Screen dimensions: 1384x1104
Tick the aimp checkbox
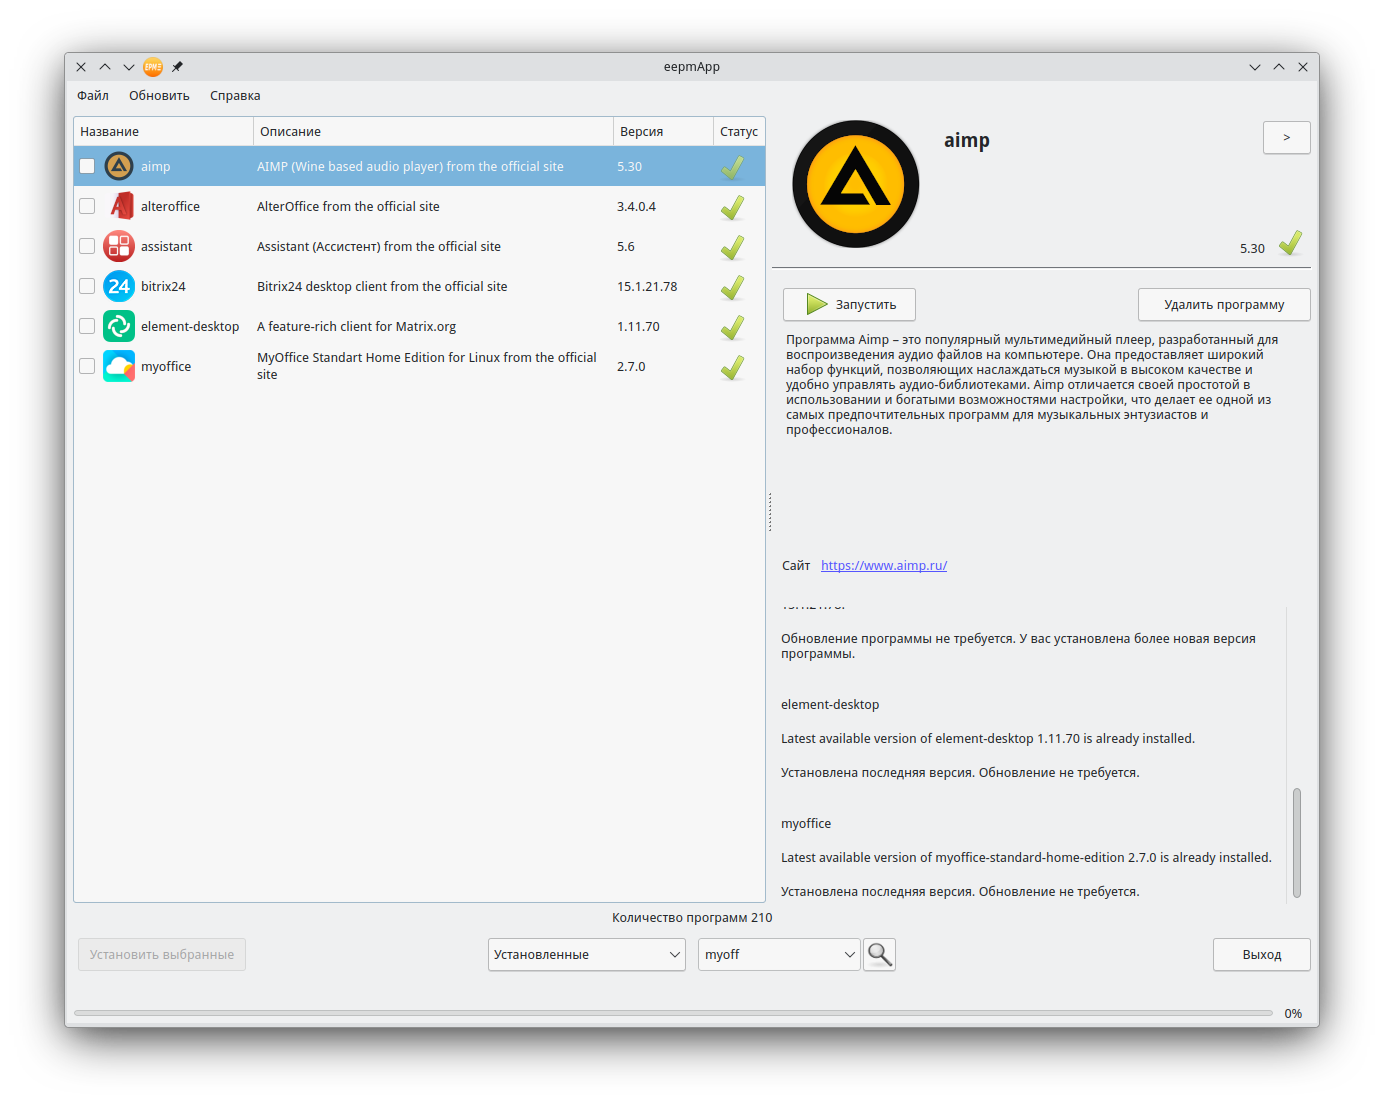tap(87, 166)
